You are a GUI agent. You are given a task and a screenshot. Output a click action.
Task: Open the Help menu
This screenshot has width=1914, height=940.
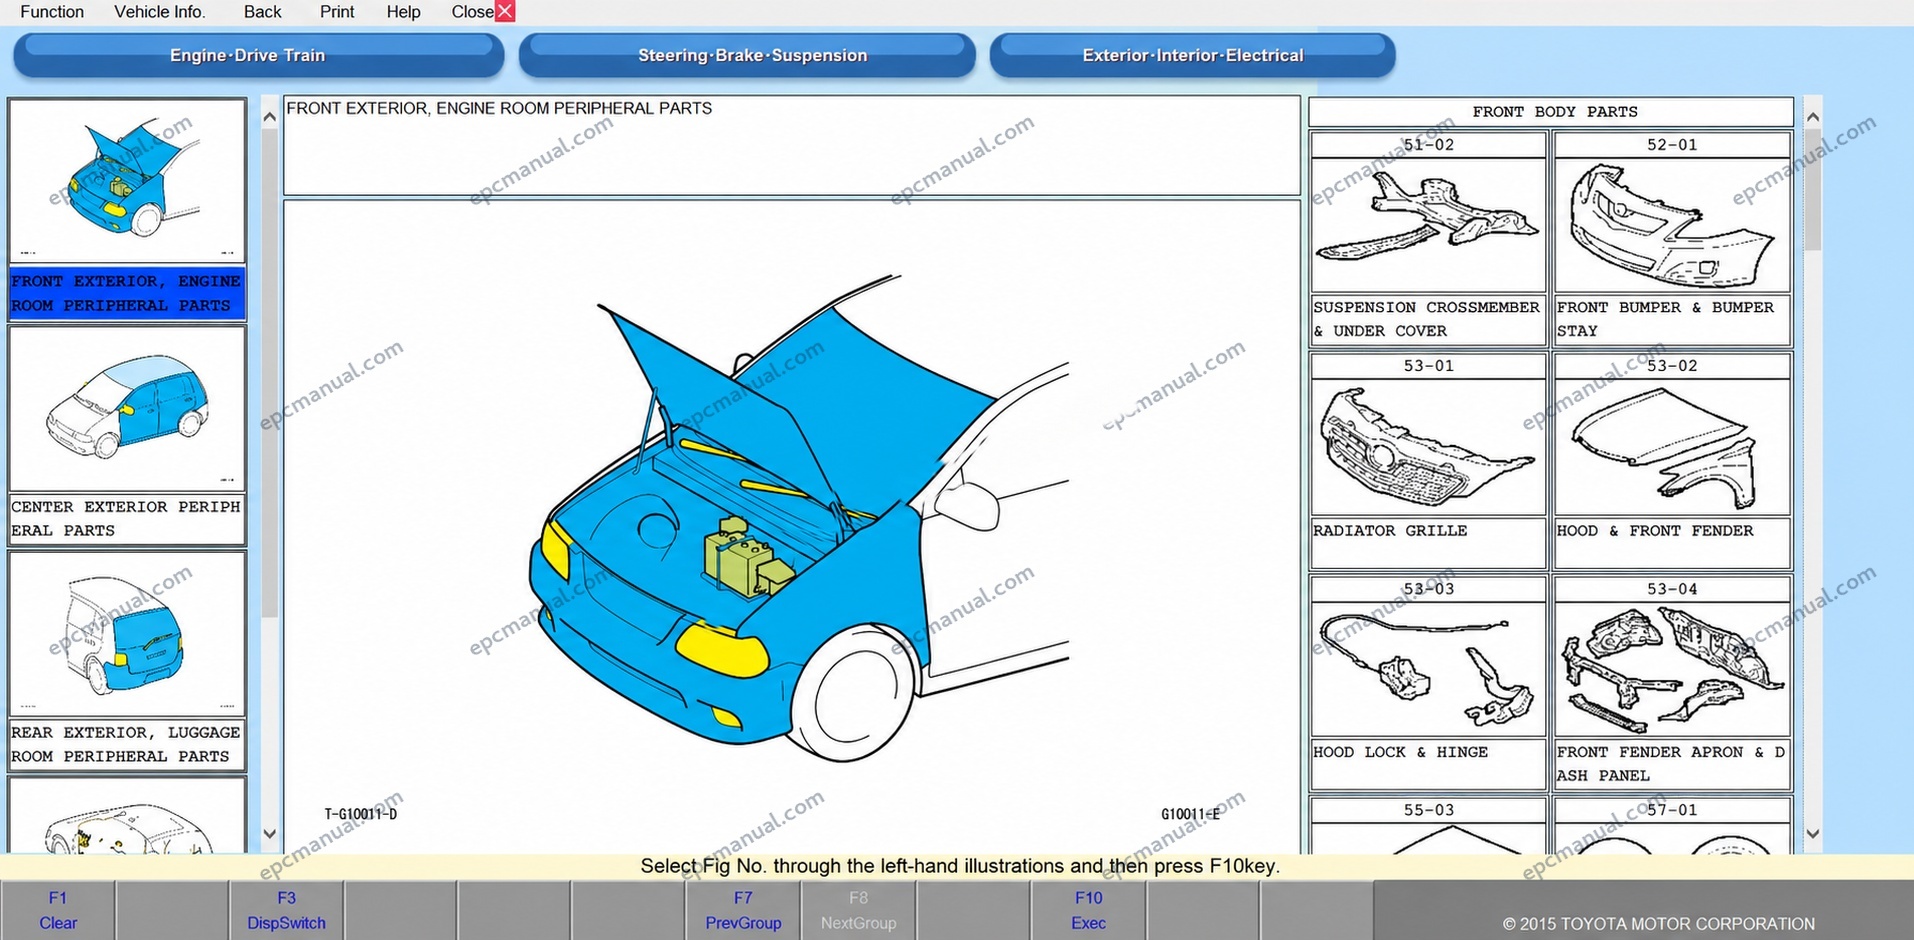click(x=404, y=12)
